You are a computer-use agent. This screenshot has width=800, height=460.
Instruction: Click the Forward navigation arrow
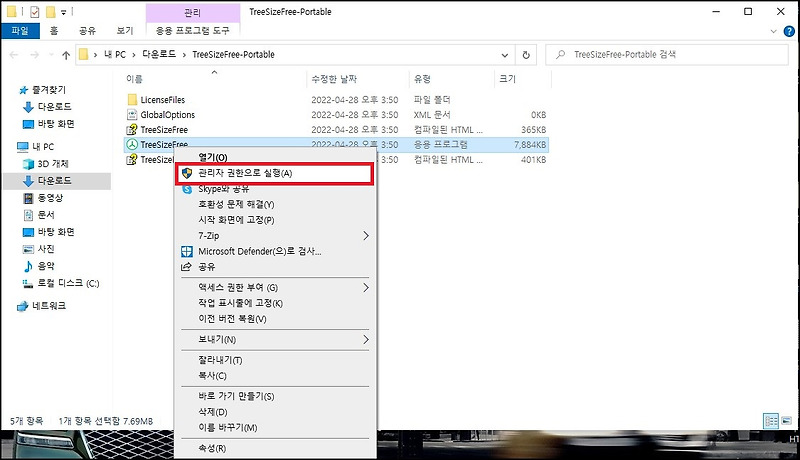pyautogui.click(x=34, y=55)
